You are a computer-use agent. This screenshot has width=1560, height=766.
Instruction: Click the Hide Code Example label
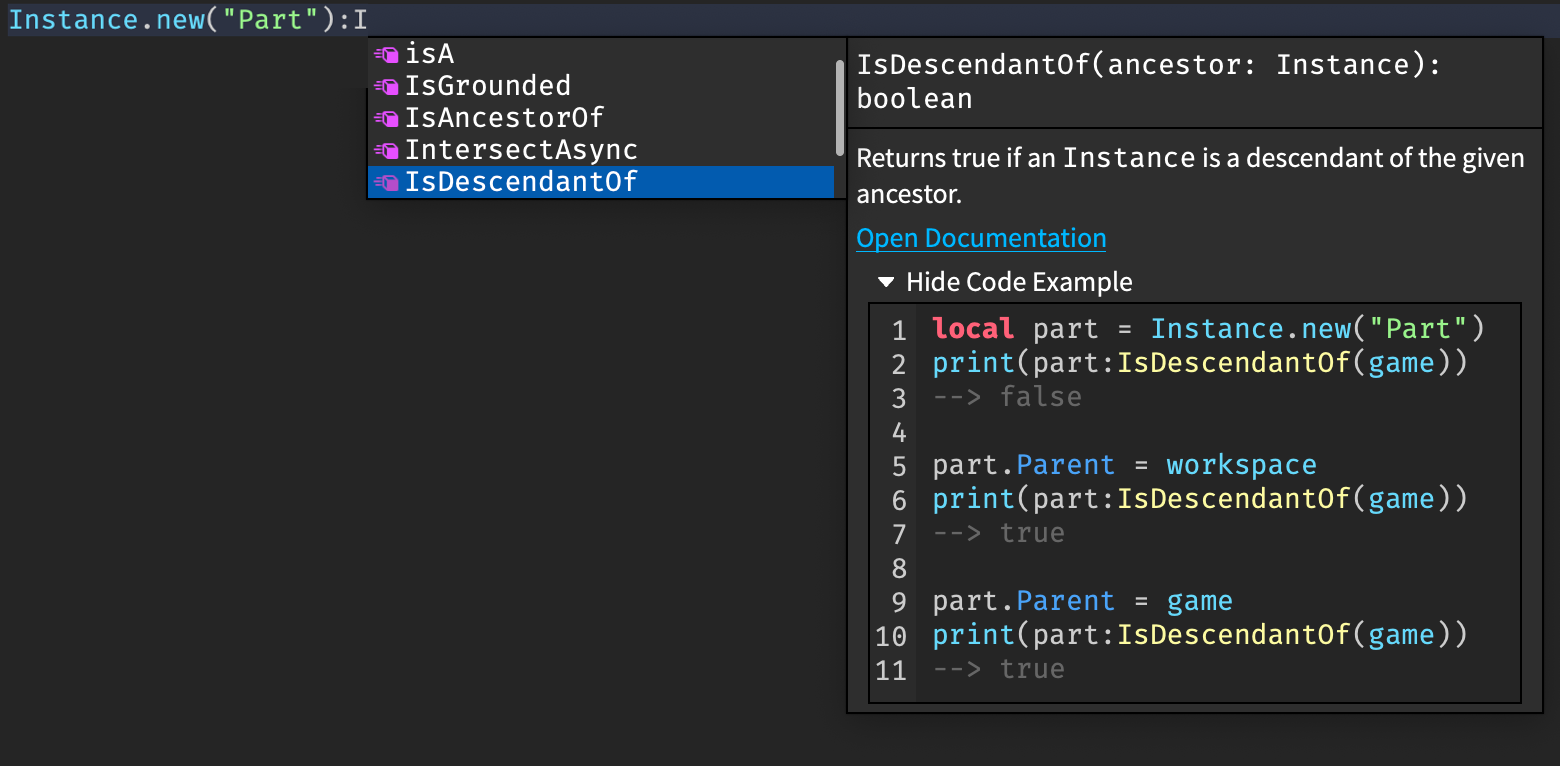(x=1019, y=282)
